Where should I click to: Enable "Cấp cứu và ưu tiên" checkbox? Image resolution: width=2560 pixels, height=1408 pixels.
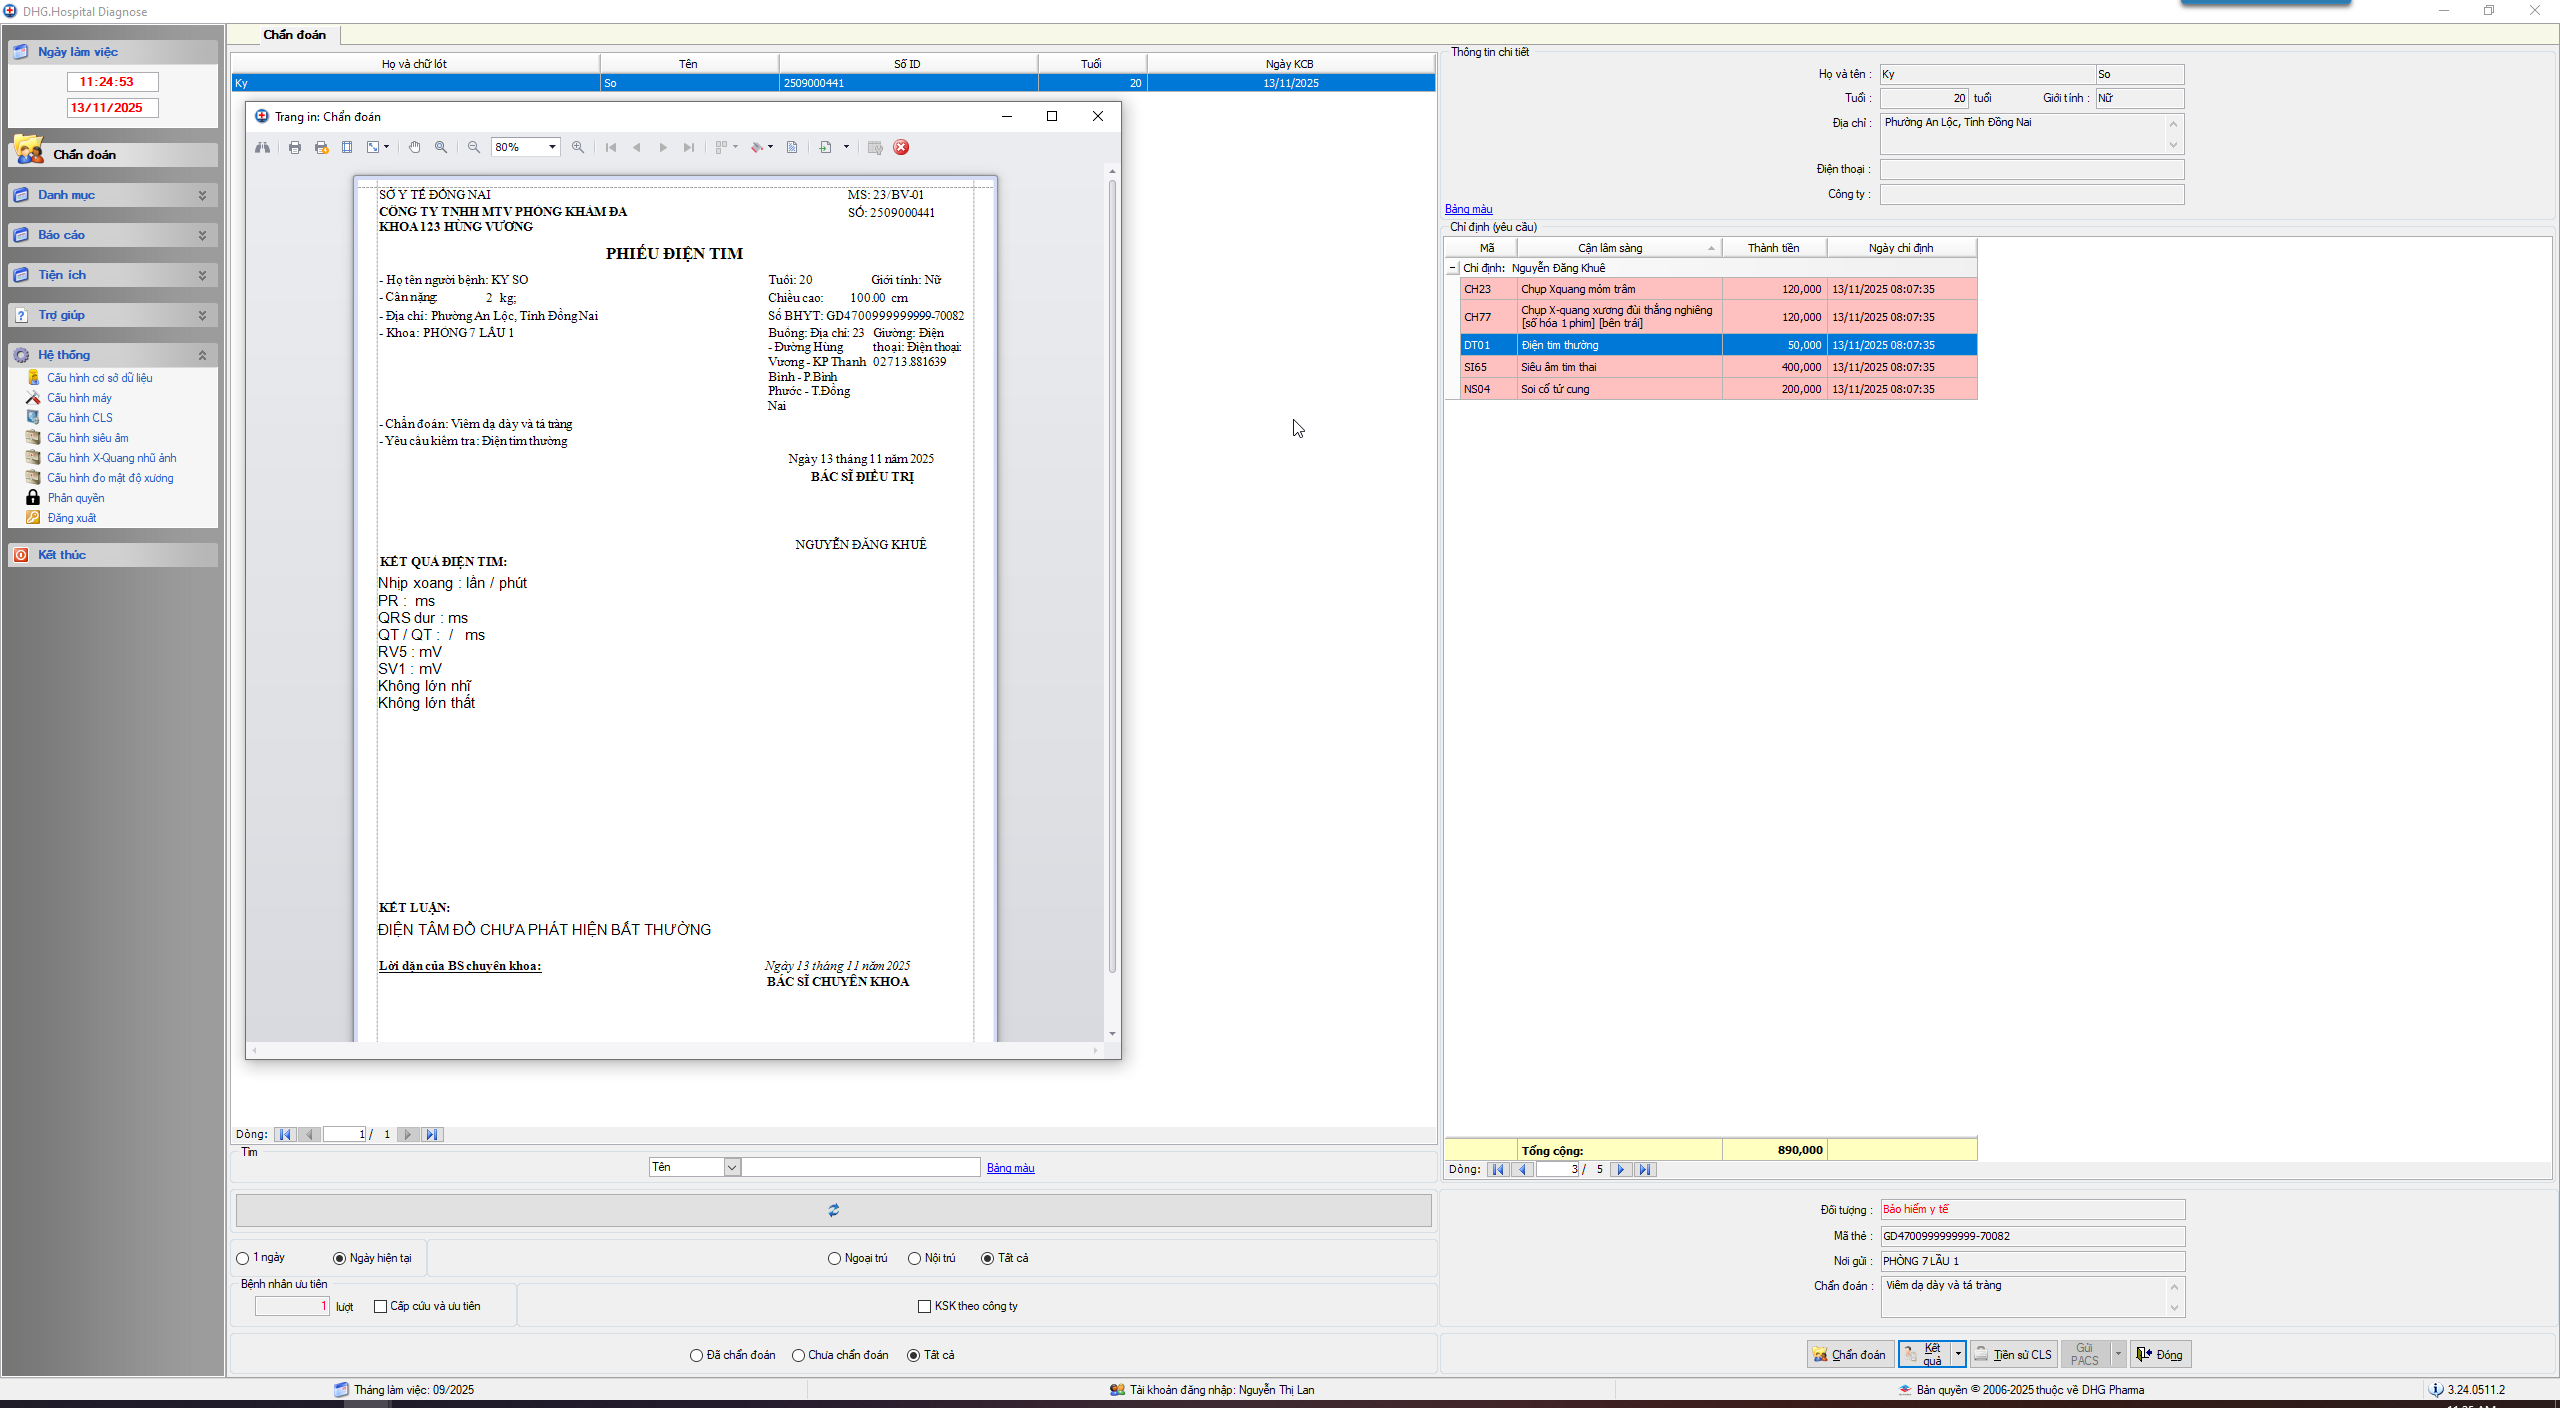[380, 1306]
